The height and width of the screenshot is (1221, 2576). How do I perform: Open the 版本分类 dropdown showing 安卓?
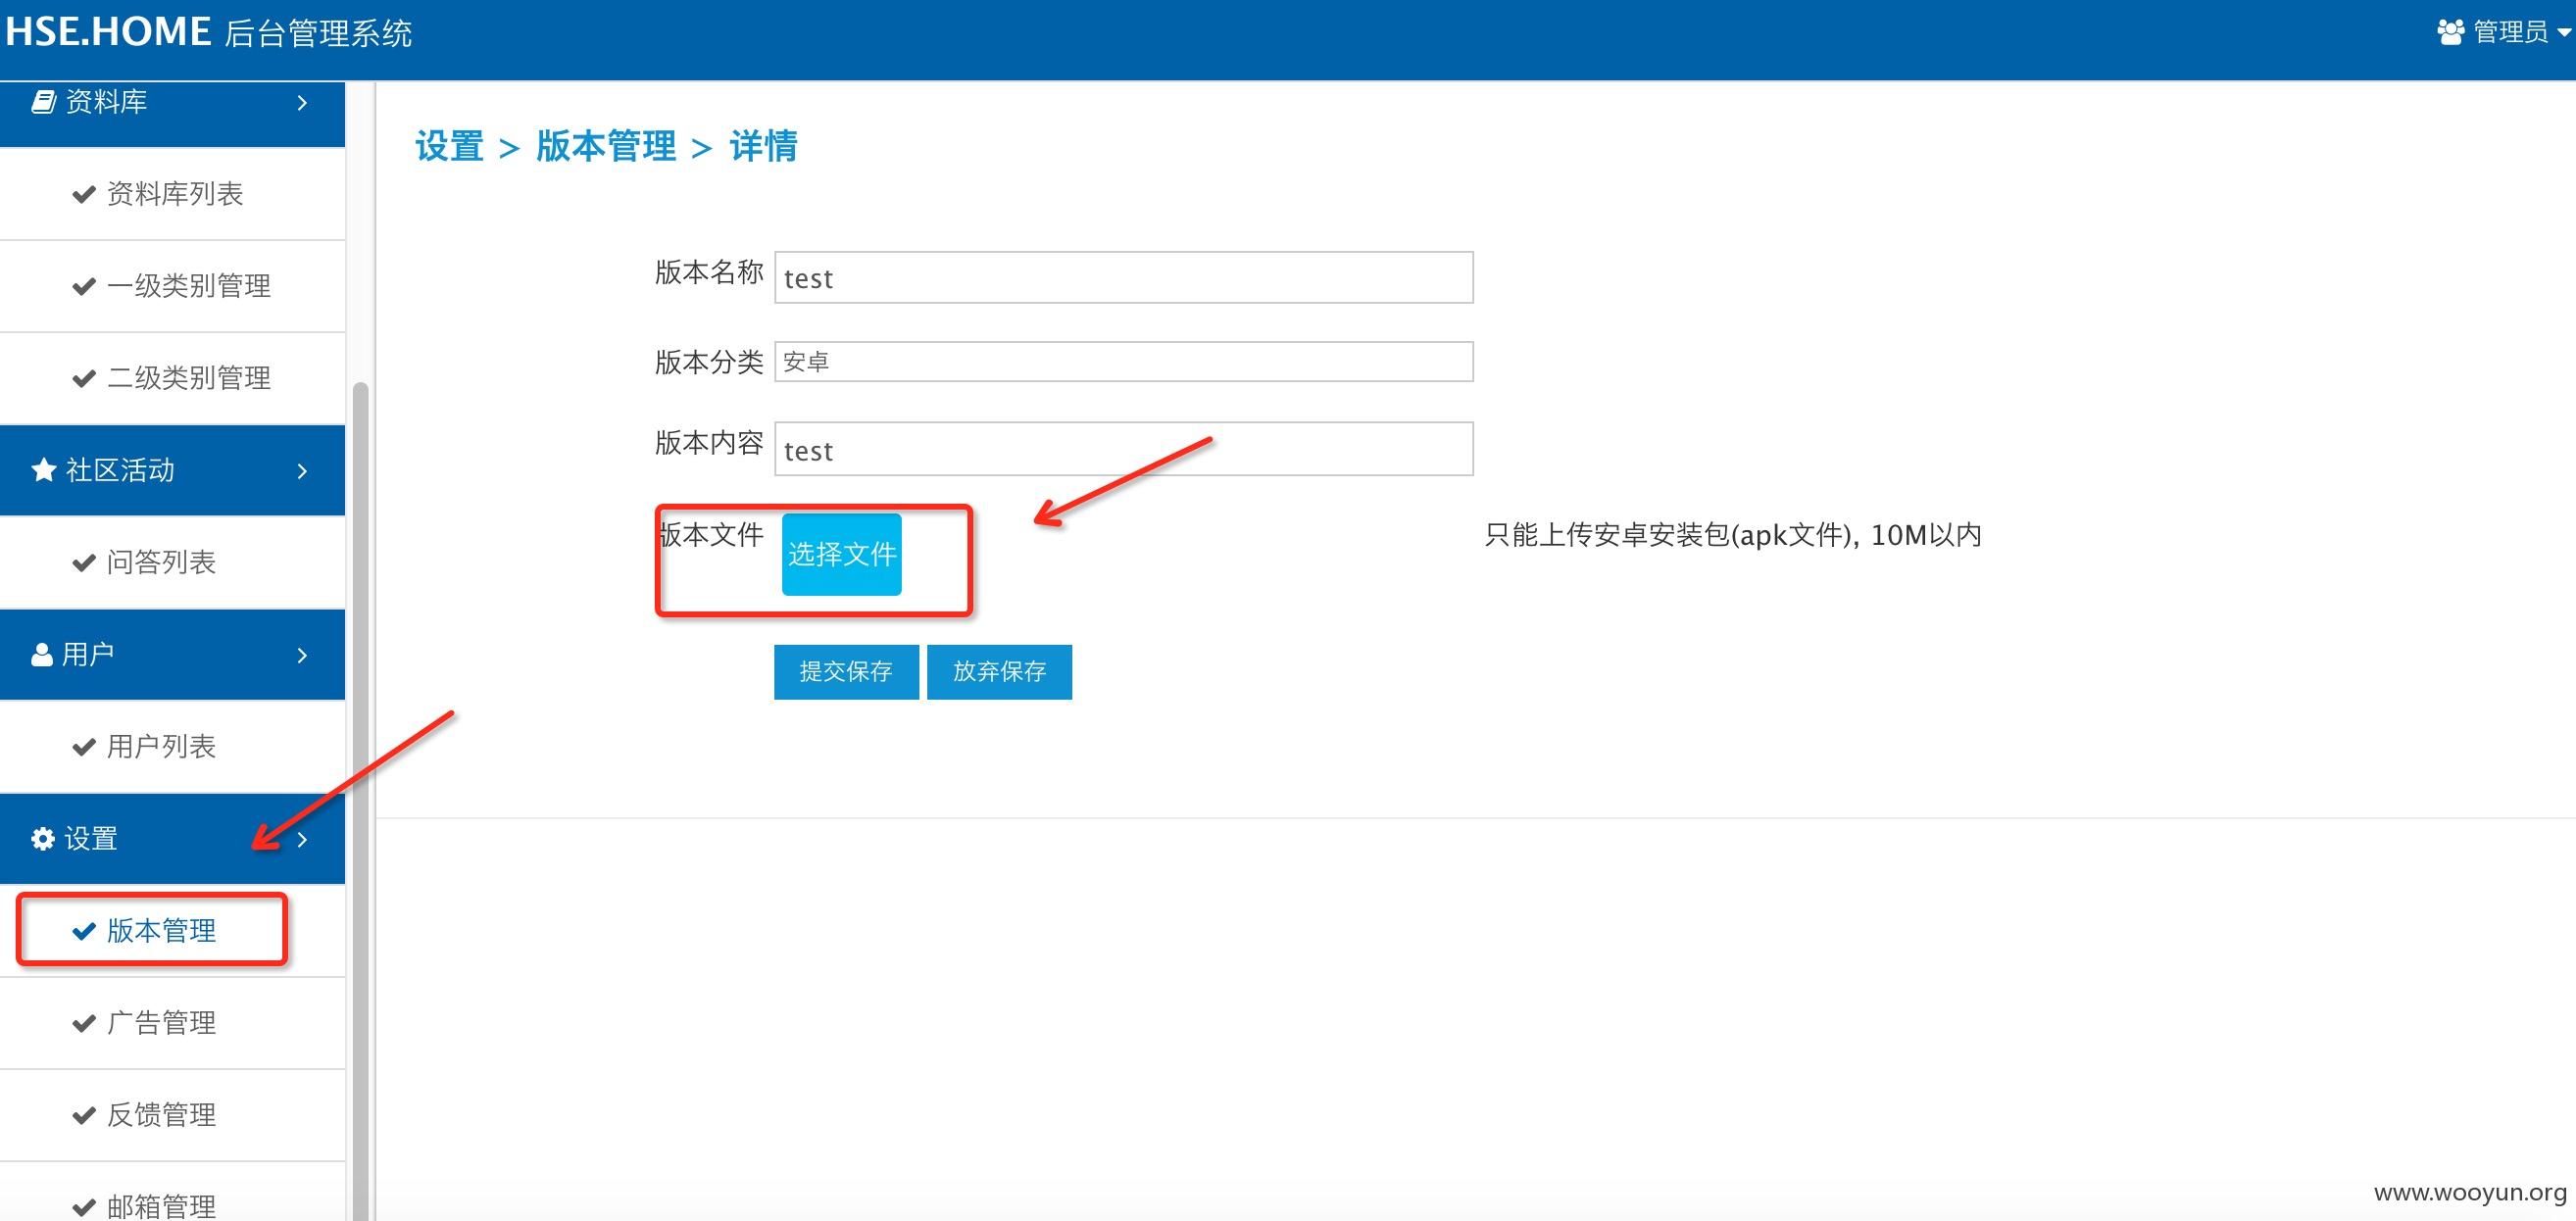[1123, 361]
